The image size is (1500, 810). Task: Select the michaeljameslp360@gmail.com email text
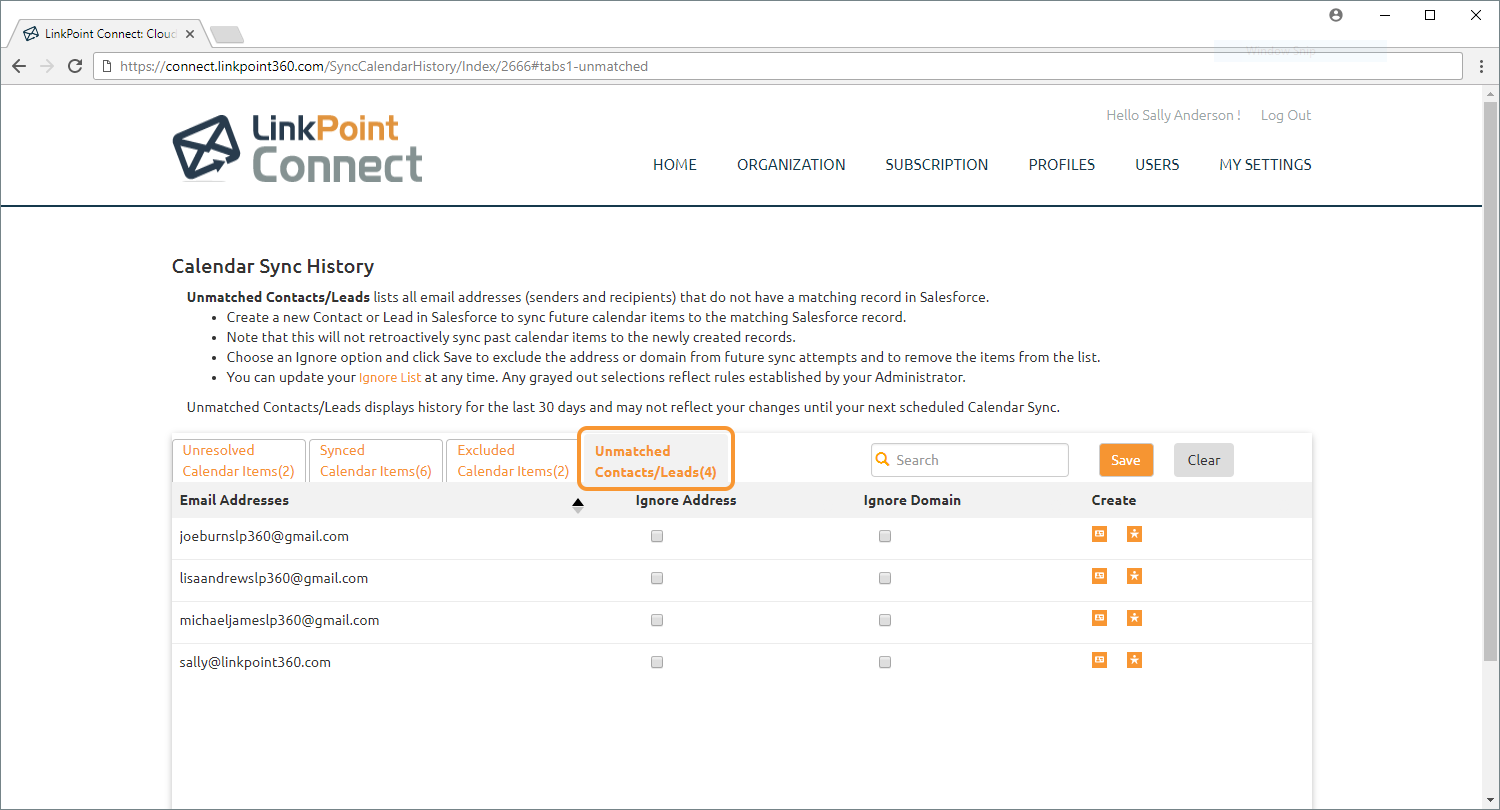pos(279,620)
